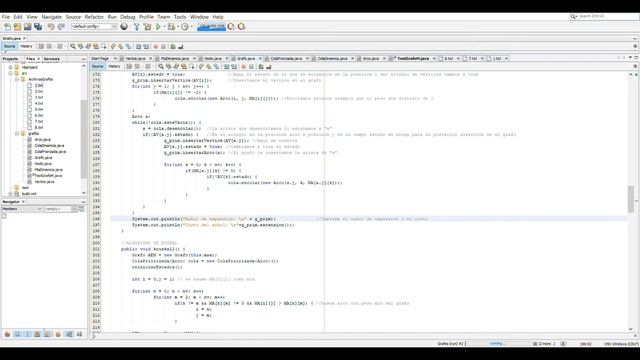
Task: Click the editor vertical scrollbar thumb
Action: pos(631,199)
